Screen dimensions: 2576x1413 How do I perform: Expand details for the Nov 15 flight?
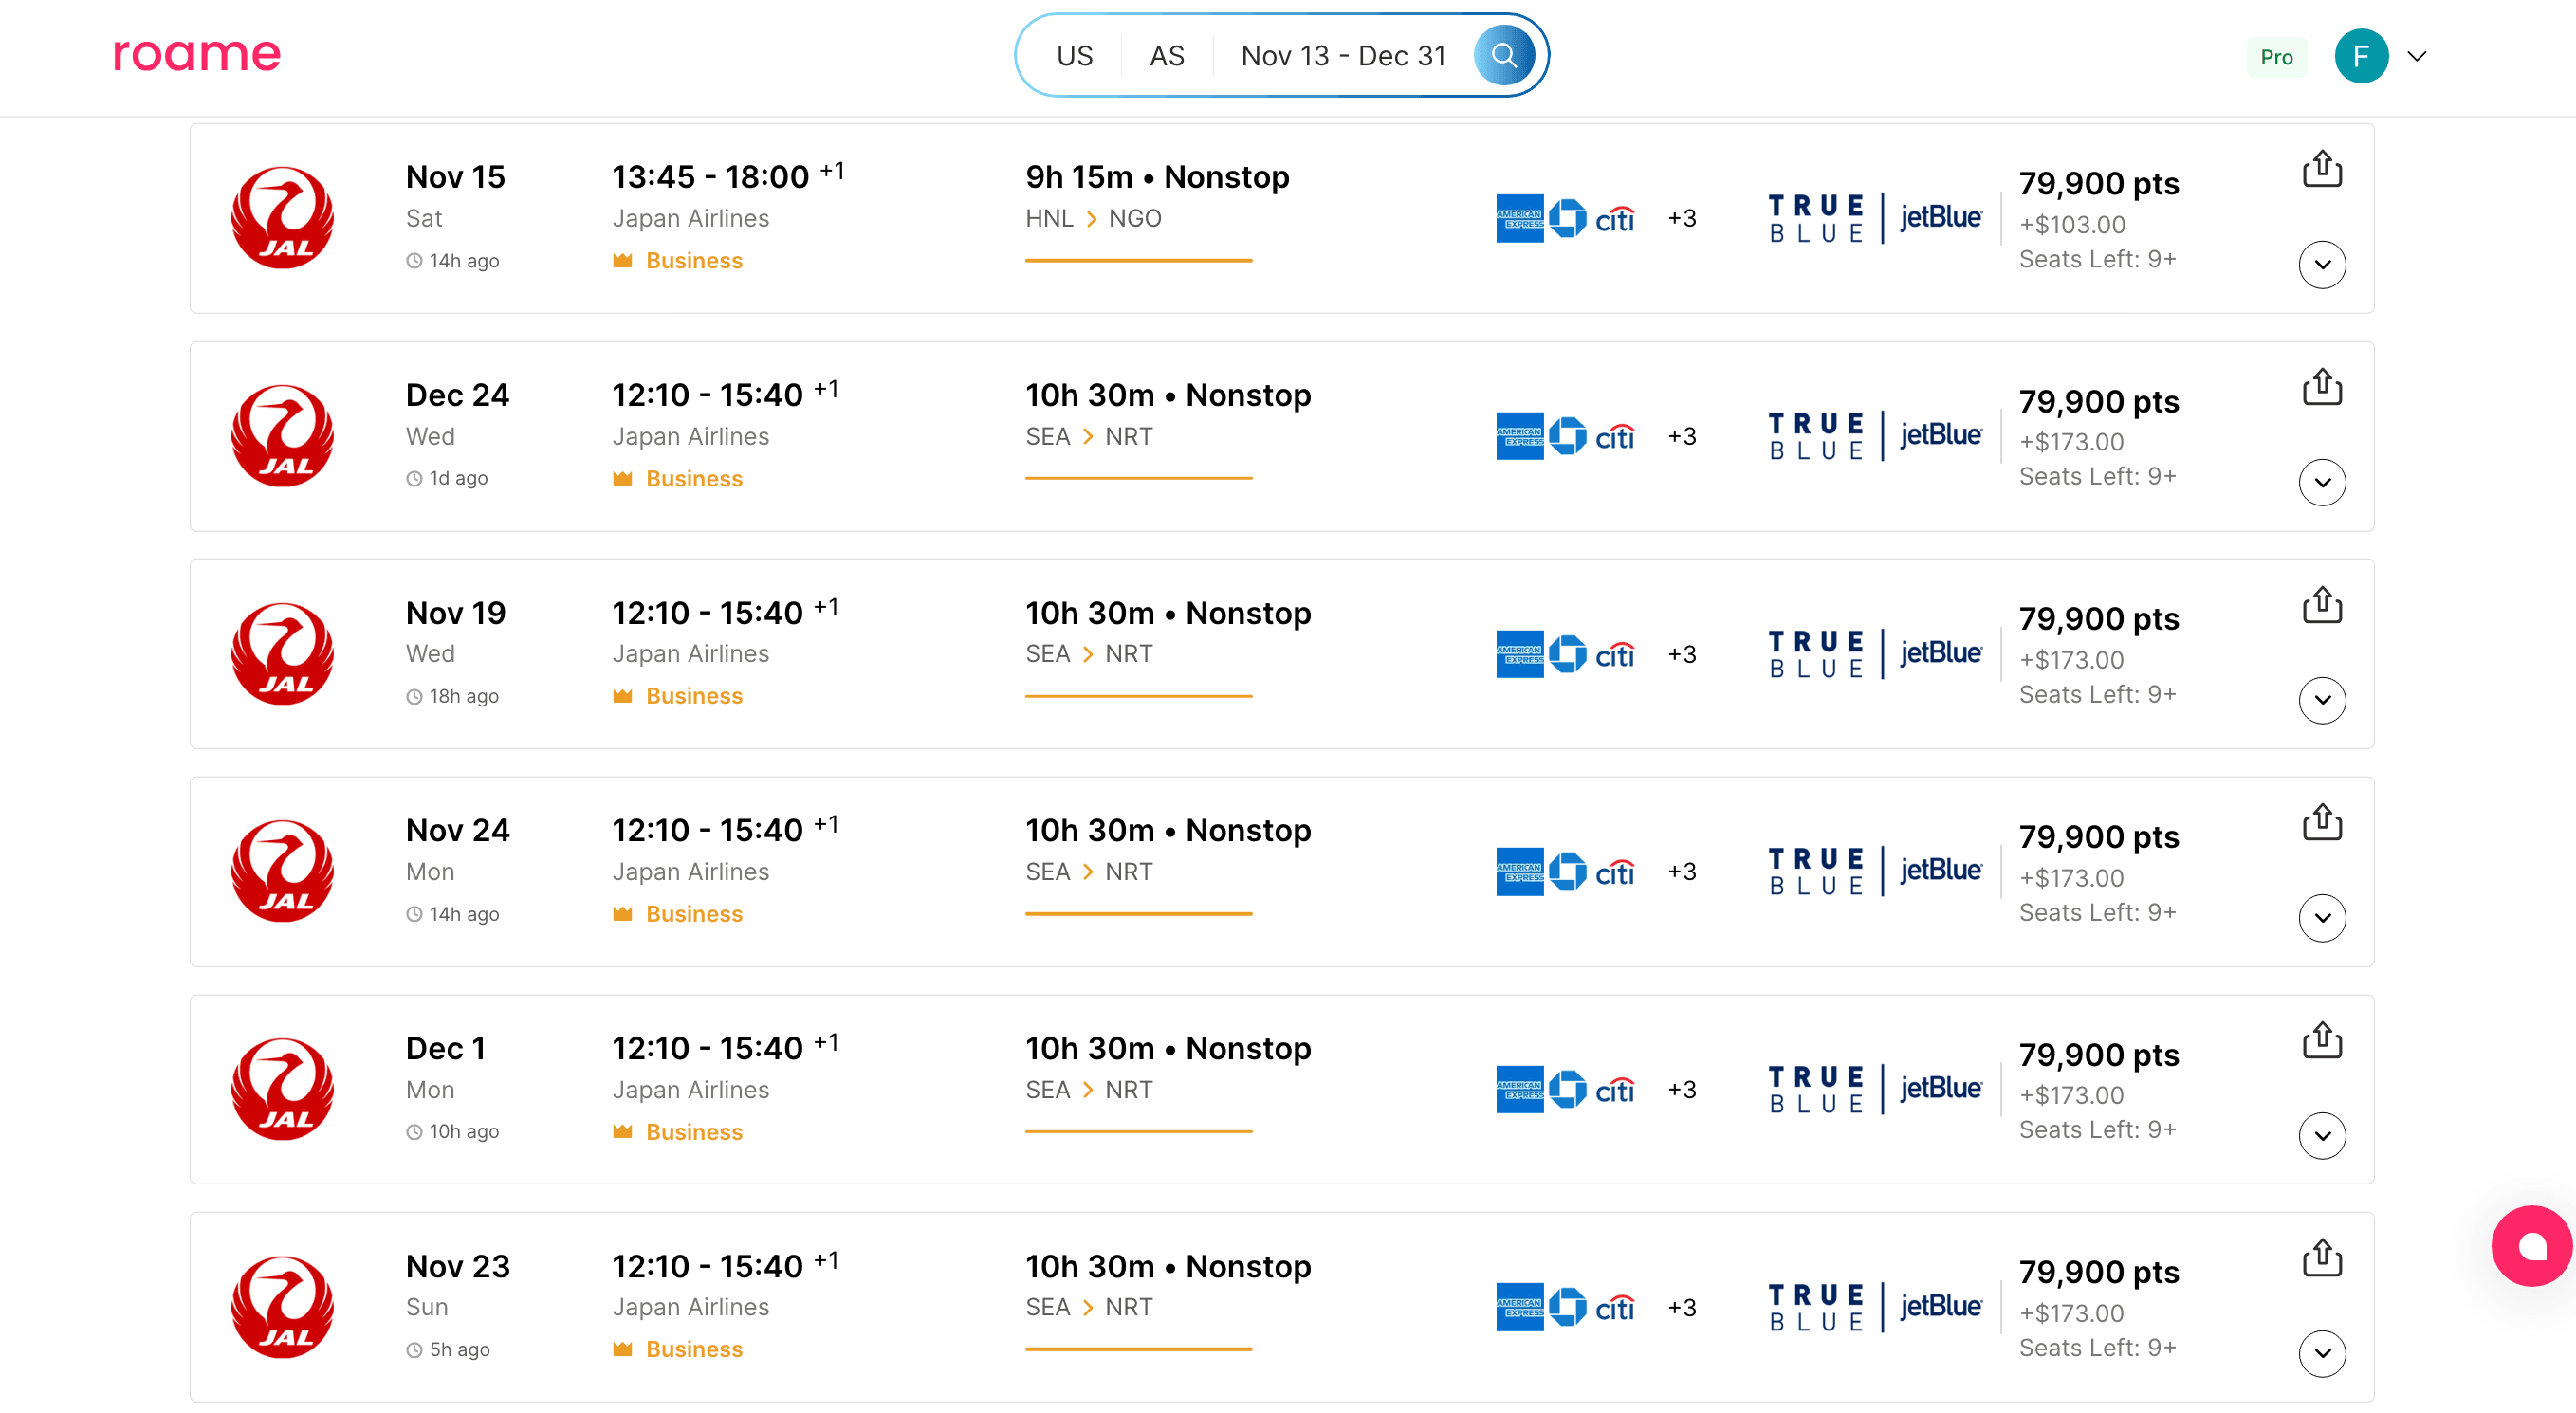pos(2321,265)
